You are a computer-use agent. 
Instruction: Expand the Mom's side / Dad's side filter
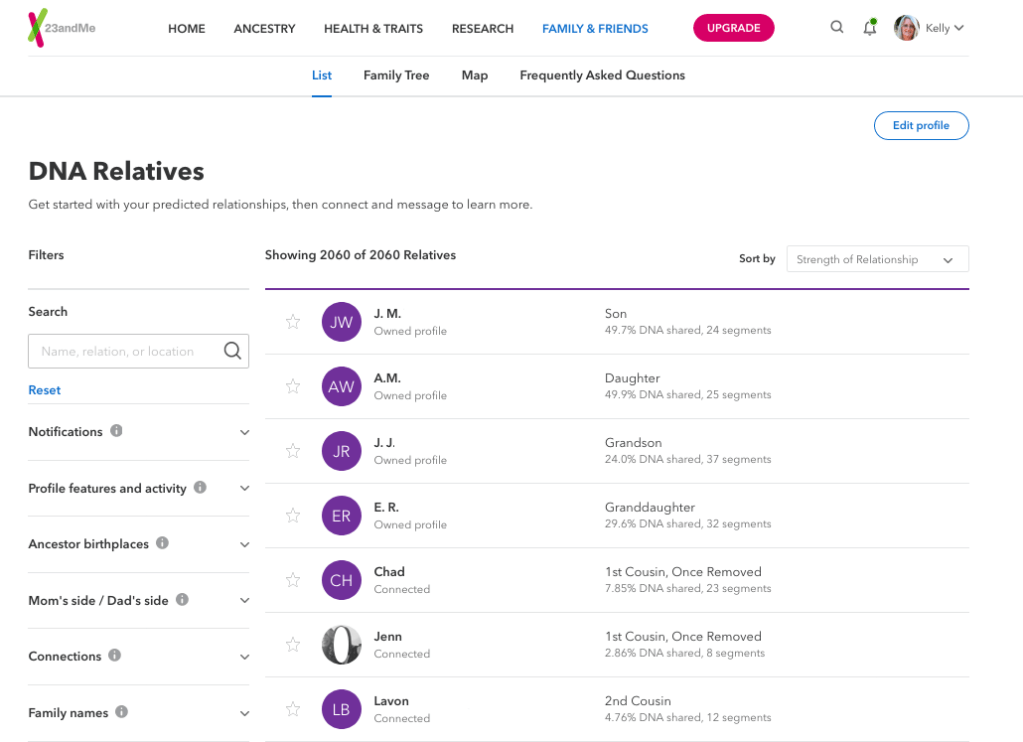(x=244, y=600)
